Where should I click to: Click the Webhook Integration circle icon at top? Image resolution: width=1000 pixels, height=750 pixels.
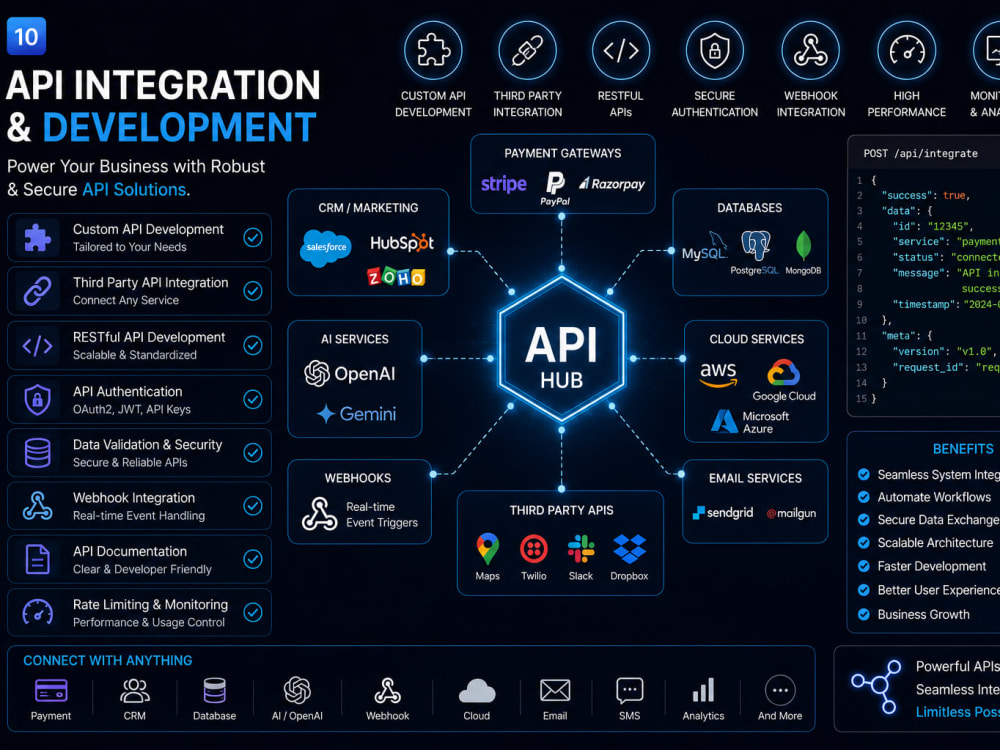811,50
